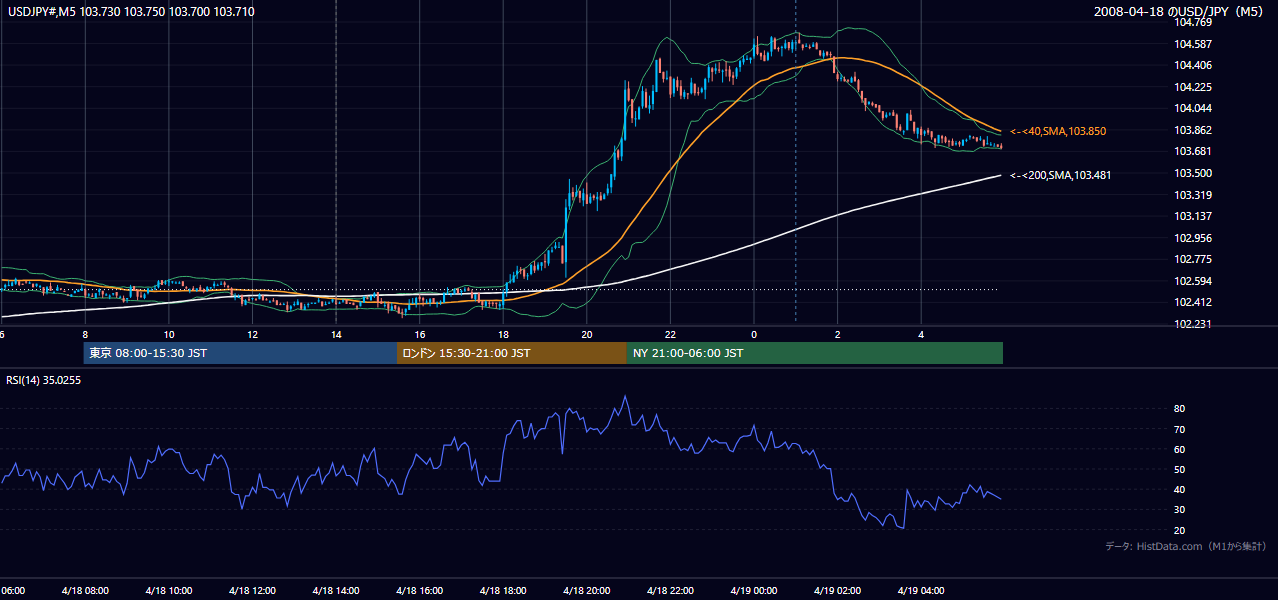Click hour tick 12 under the price chart
1278x600 pixels.
point(252,335)
